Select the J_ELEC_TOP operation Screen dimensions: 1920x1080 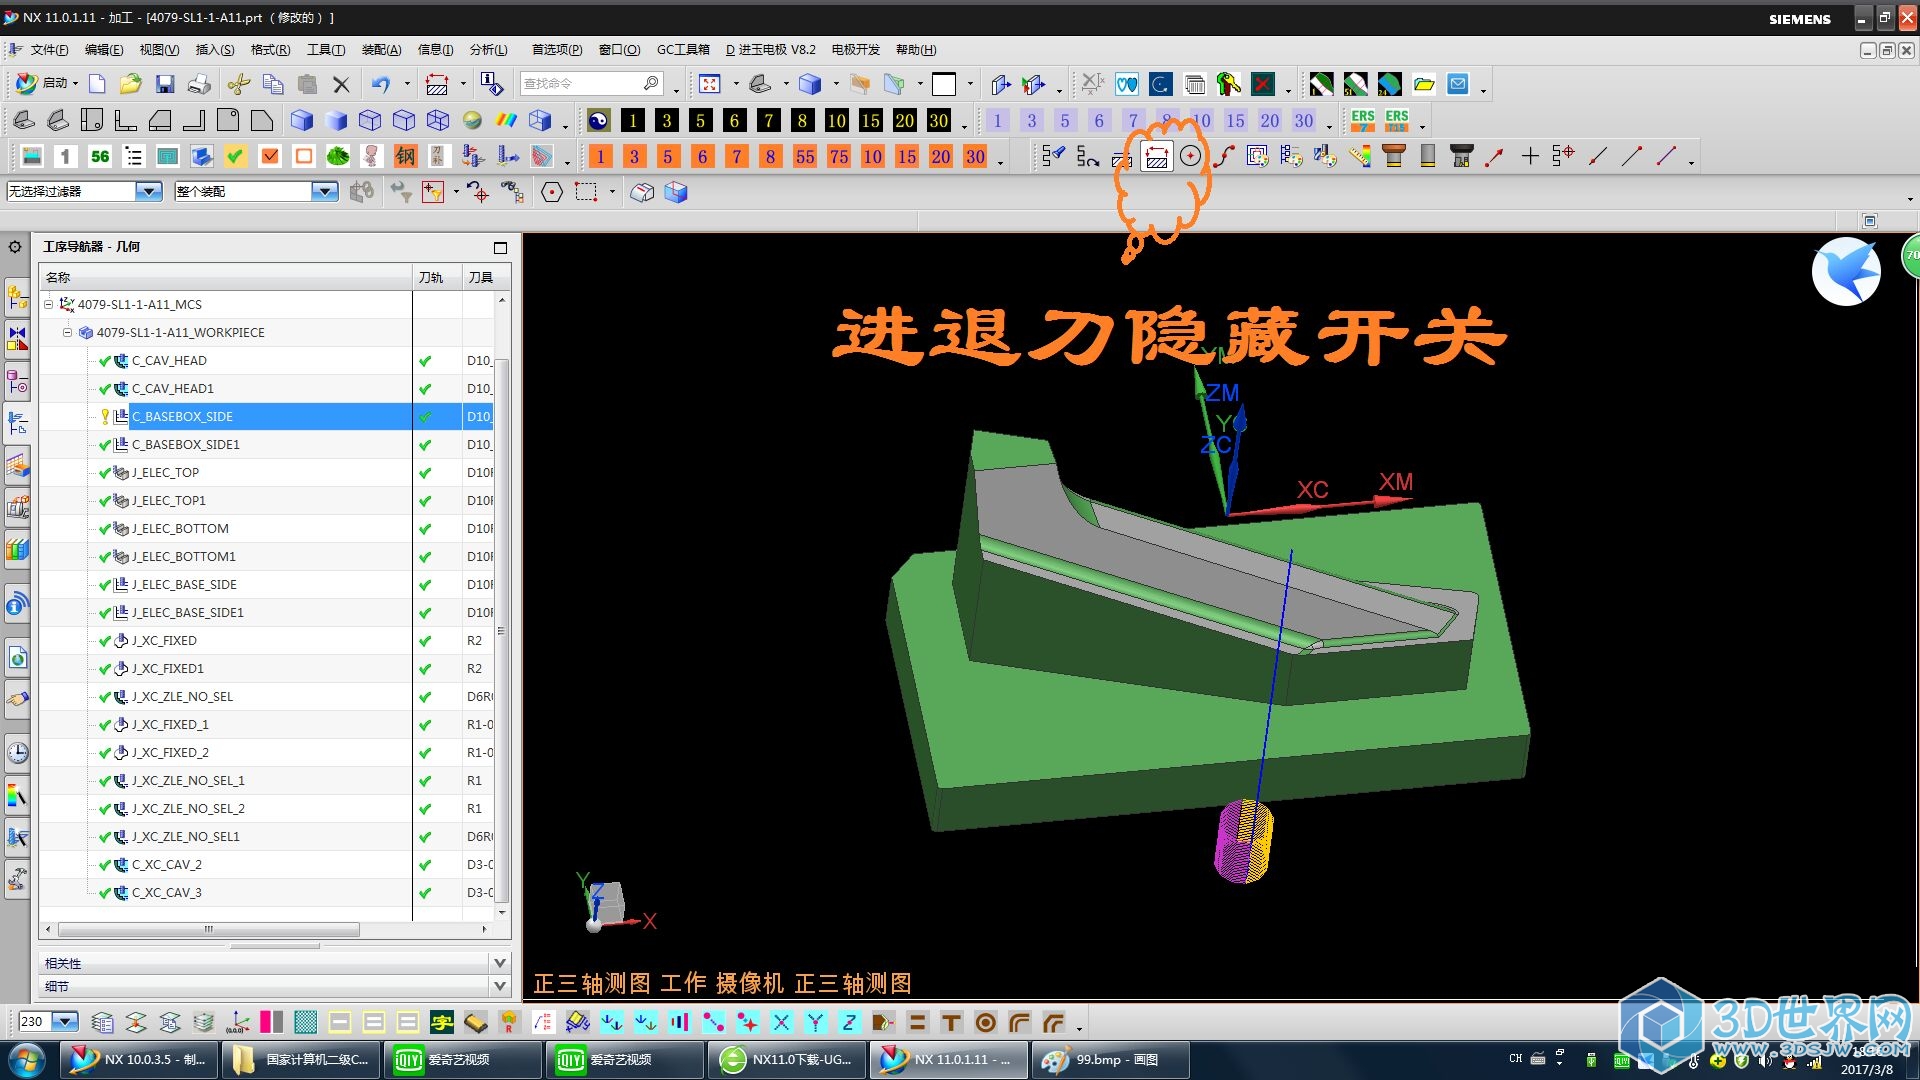(x=165, y=473)
